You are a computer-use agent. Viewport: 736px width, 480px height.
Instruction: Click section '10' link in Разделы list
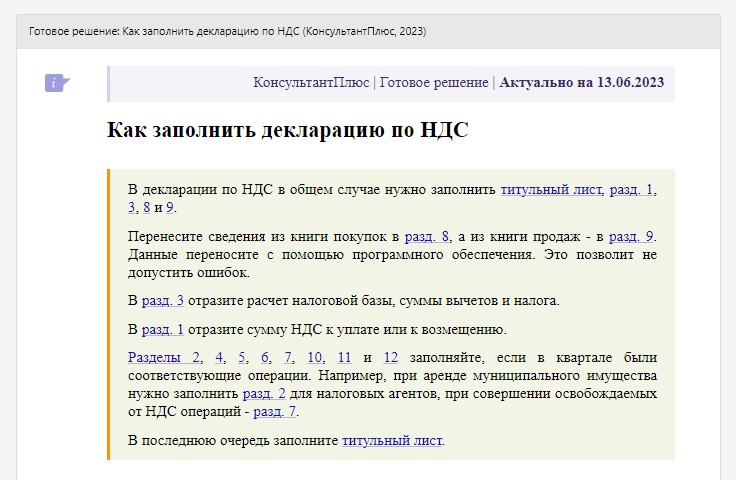314,357
